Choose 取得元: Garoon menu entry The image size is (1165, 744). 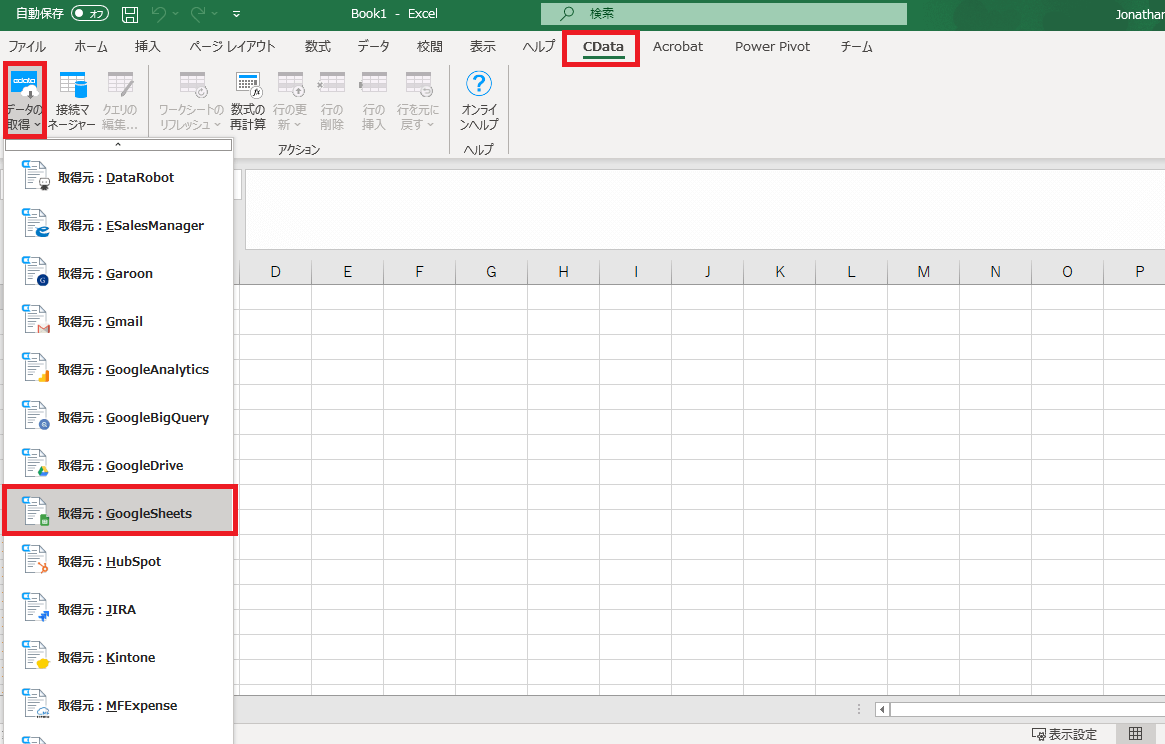click(x=119, y=274)
